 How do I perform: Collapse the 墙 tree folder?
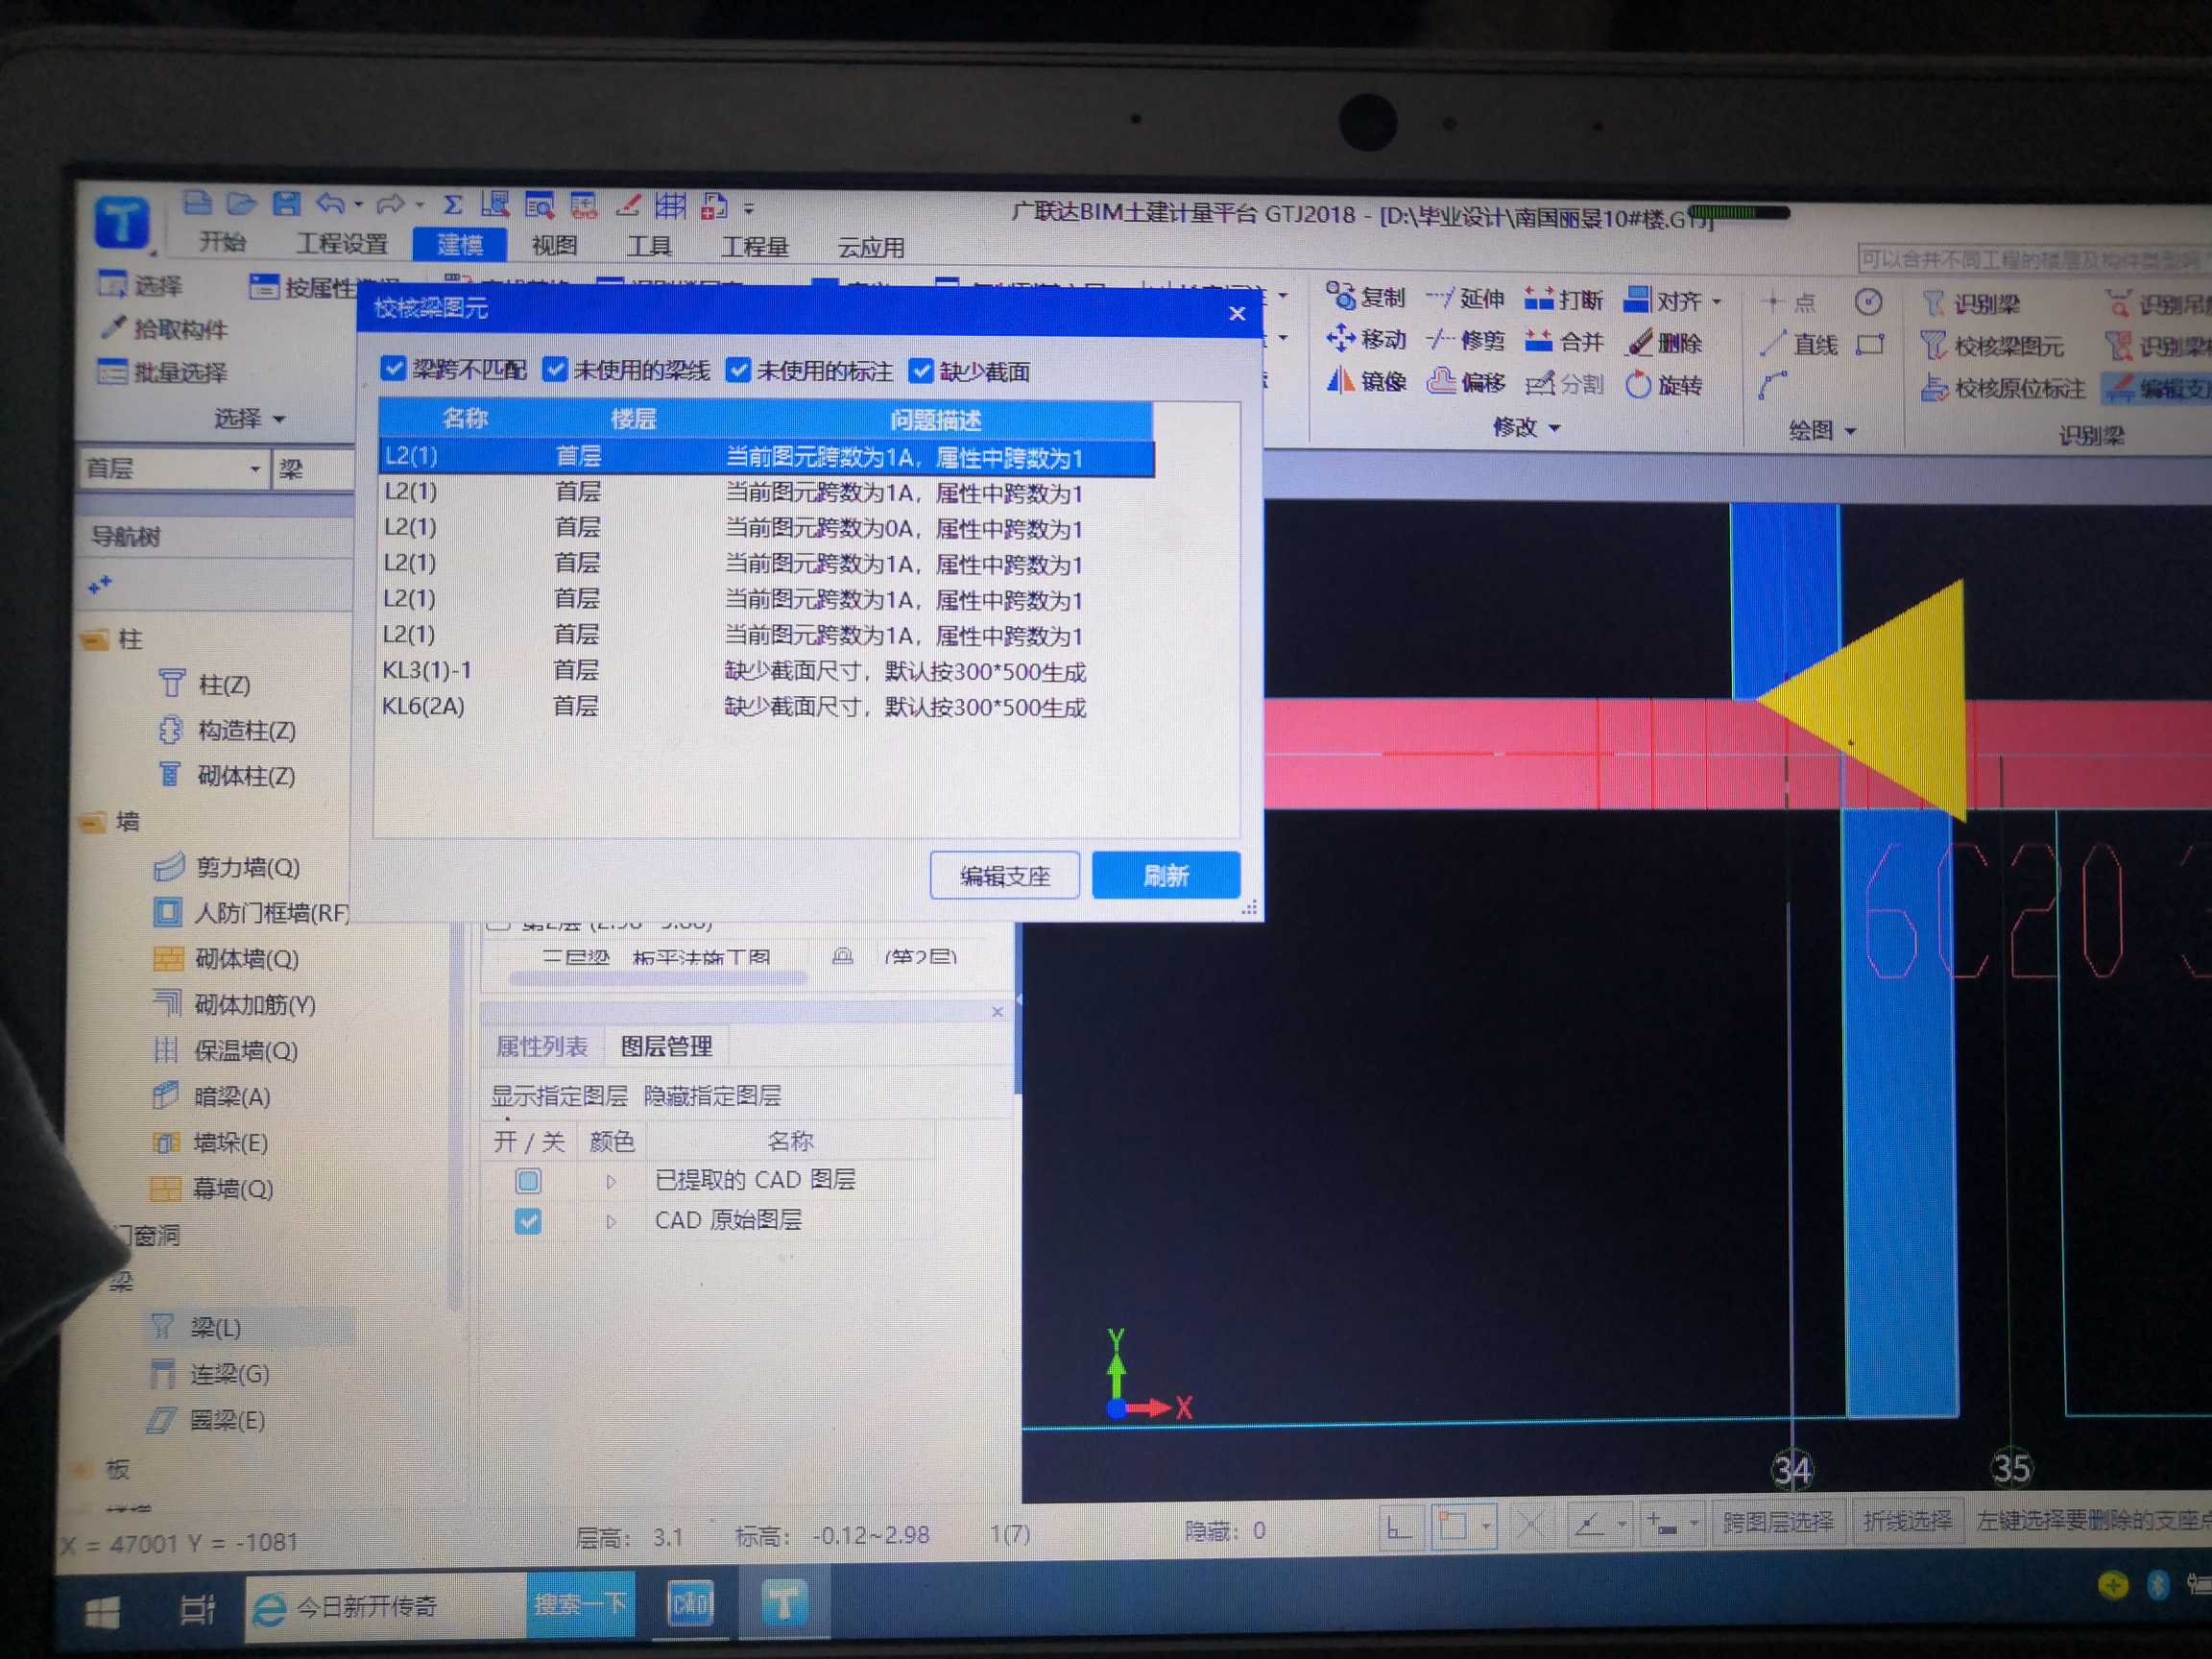93,822
